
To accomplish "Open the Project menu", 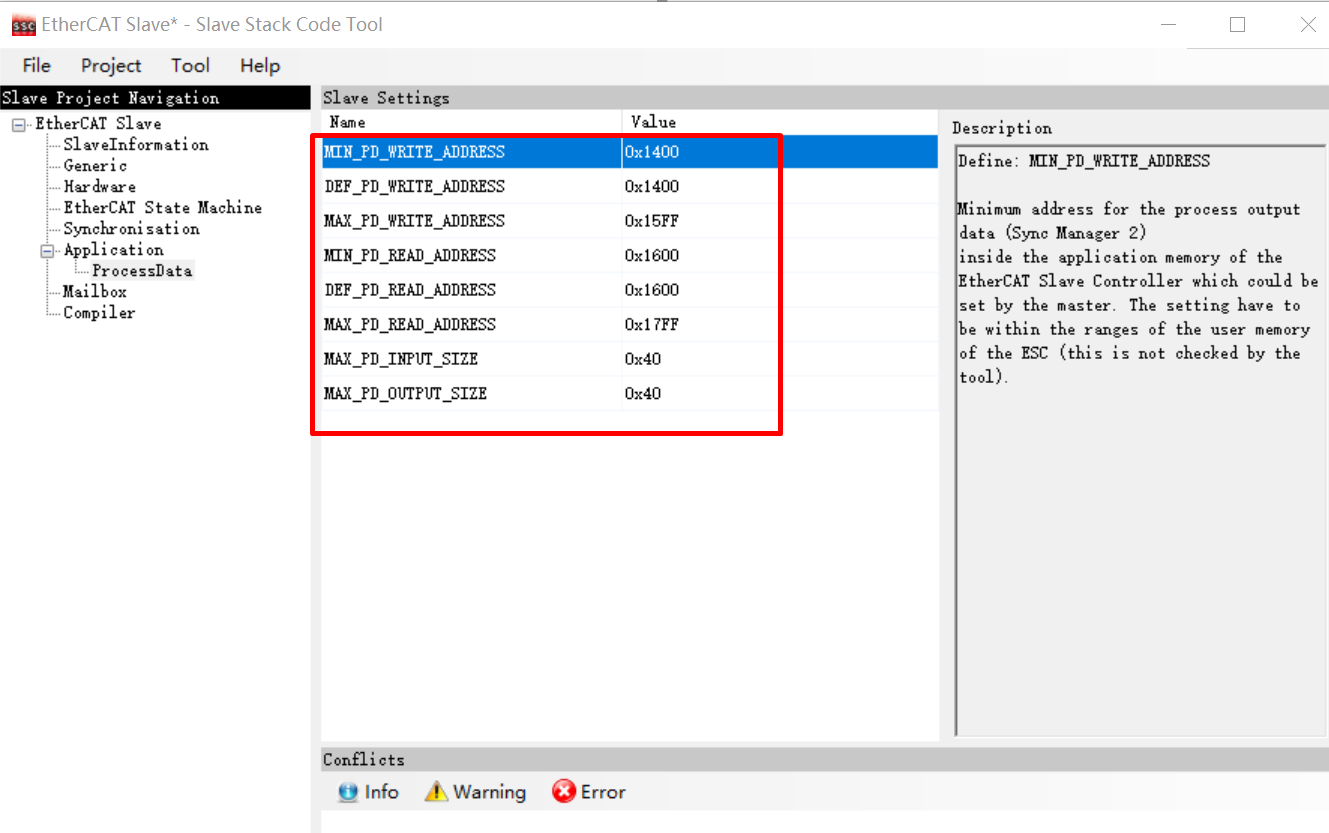I will click(111, 66).
